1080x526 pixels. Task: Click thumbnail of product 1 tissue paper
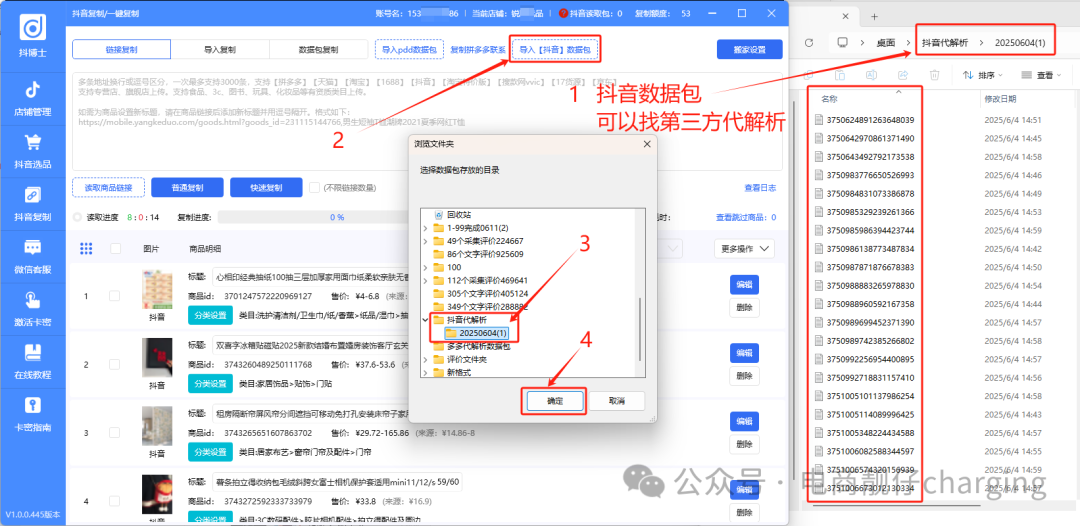[x=157, y=289]
